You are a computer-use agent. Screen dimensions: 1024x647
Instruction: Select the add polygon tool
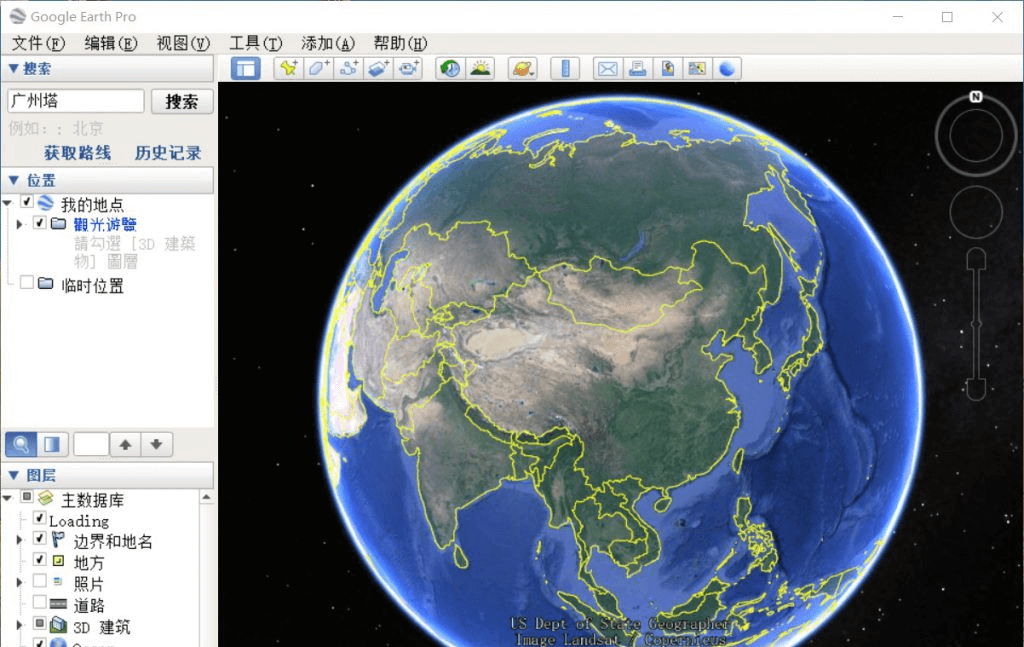[319, 68]
